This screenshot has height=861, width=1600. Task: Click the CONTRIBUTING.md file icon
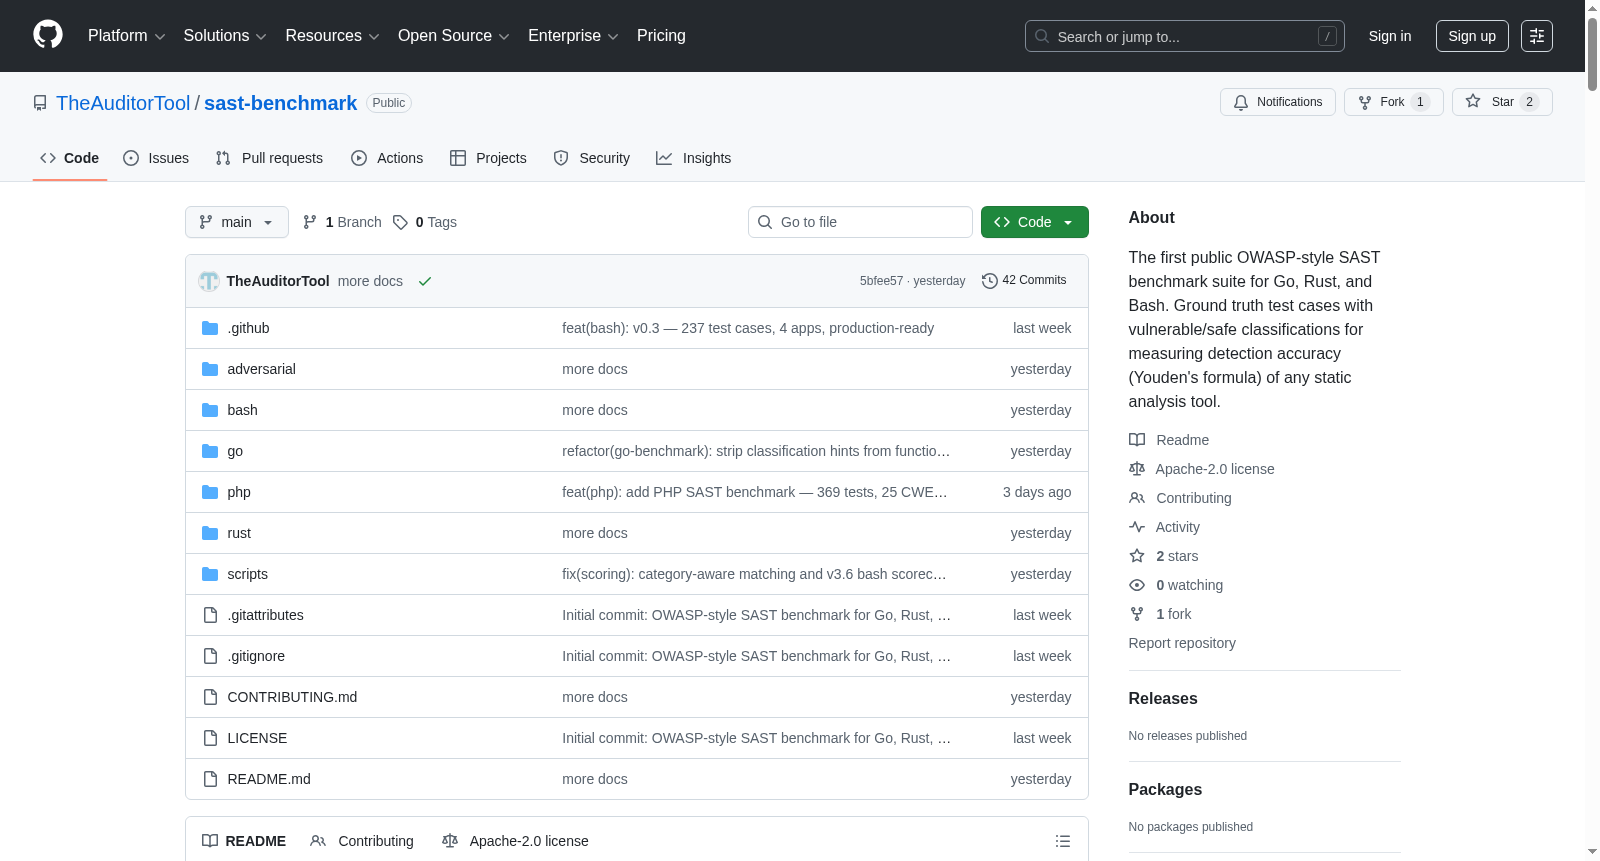[210, 697]
